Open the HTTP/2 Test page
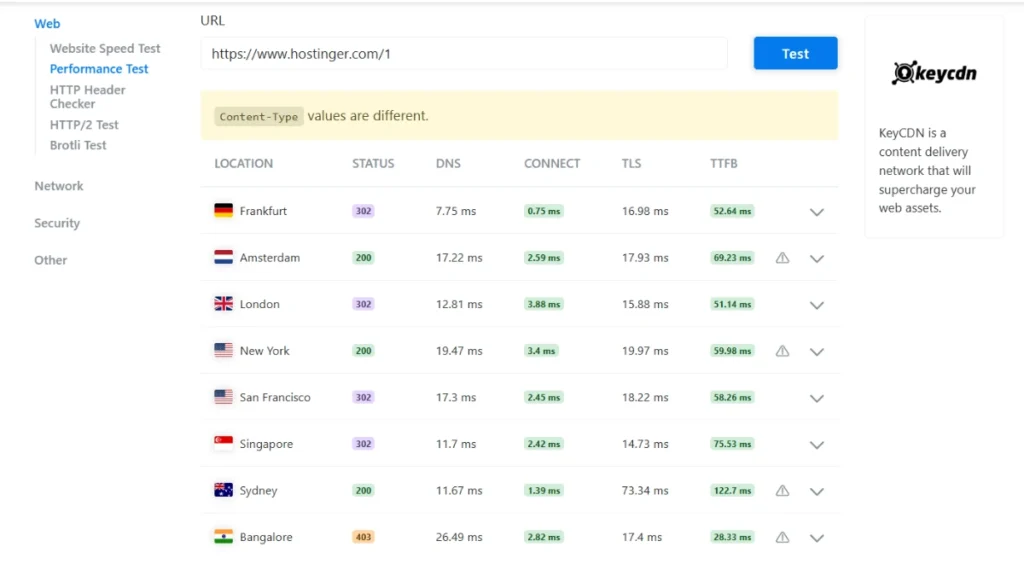This screenshot has height=576, width=1024. (x=84, y=124)
